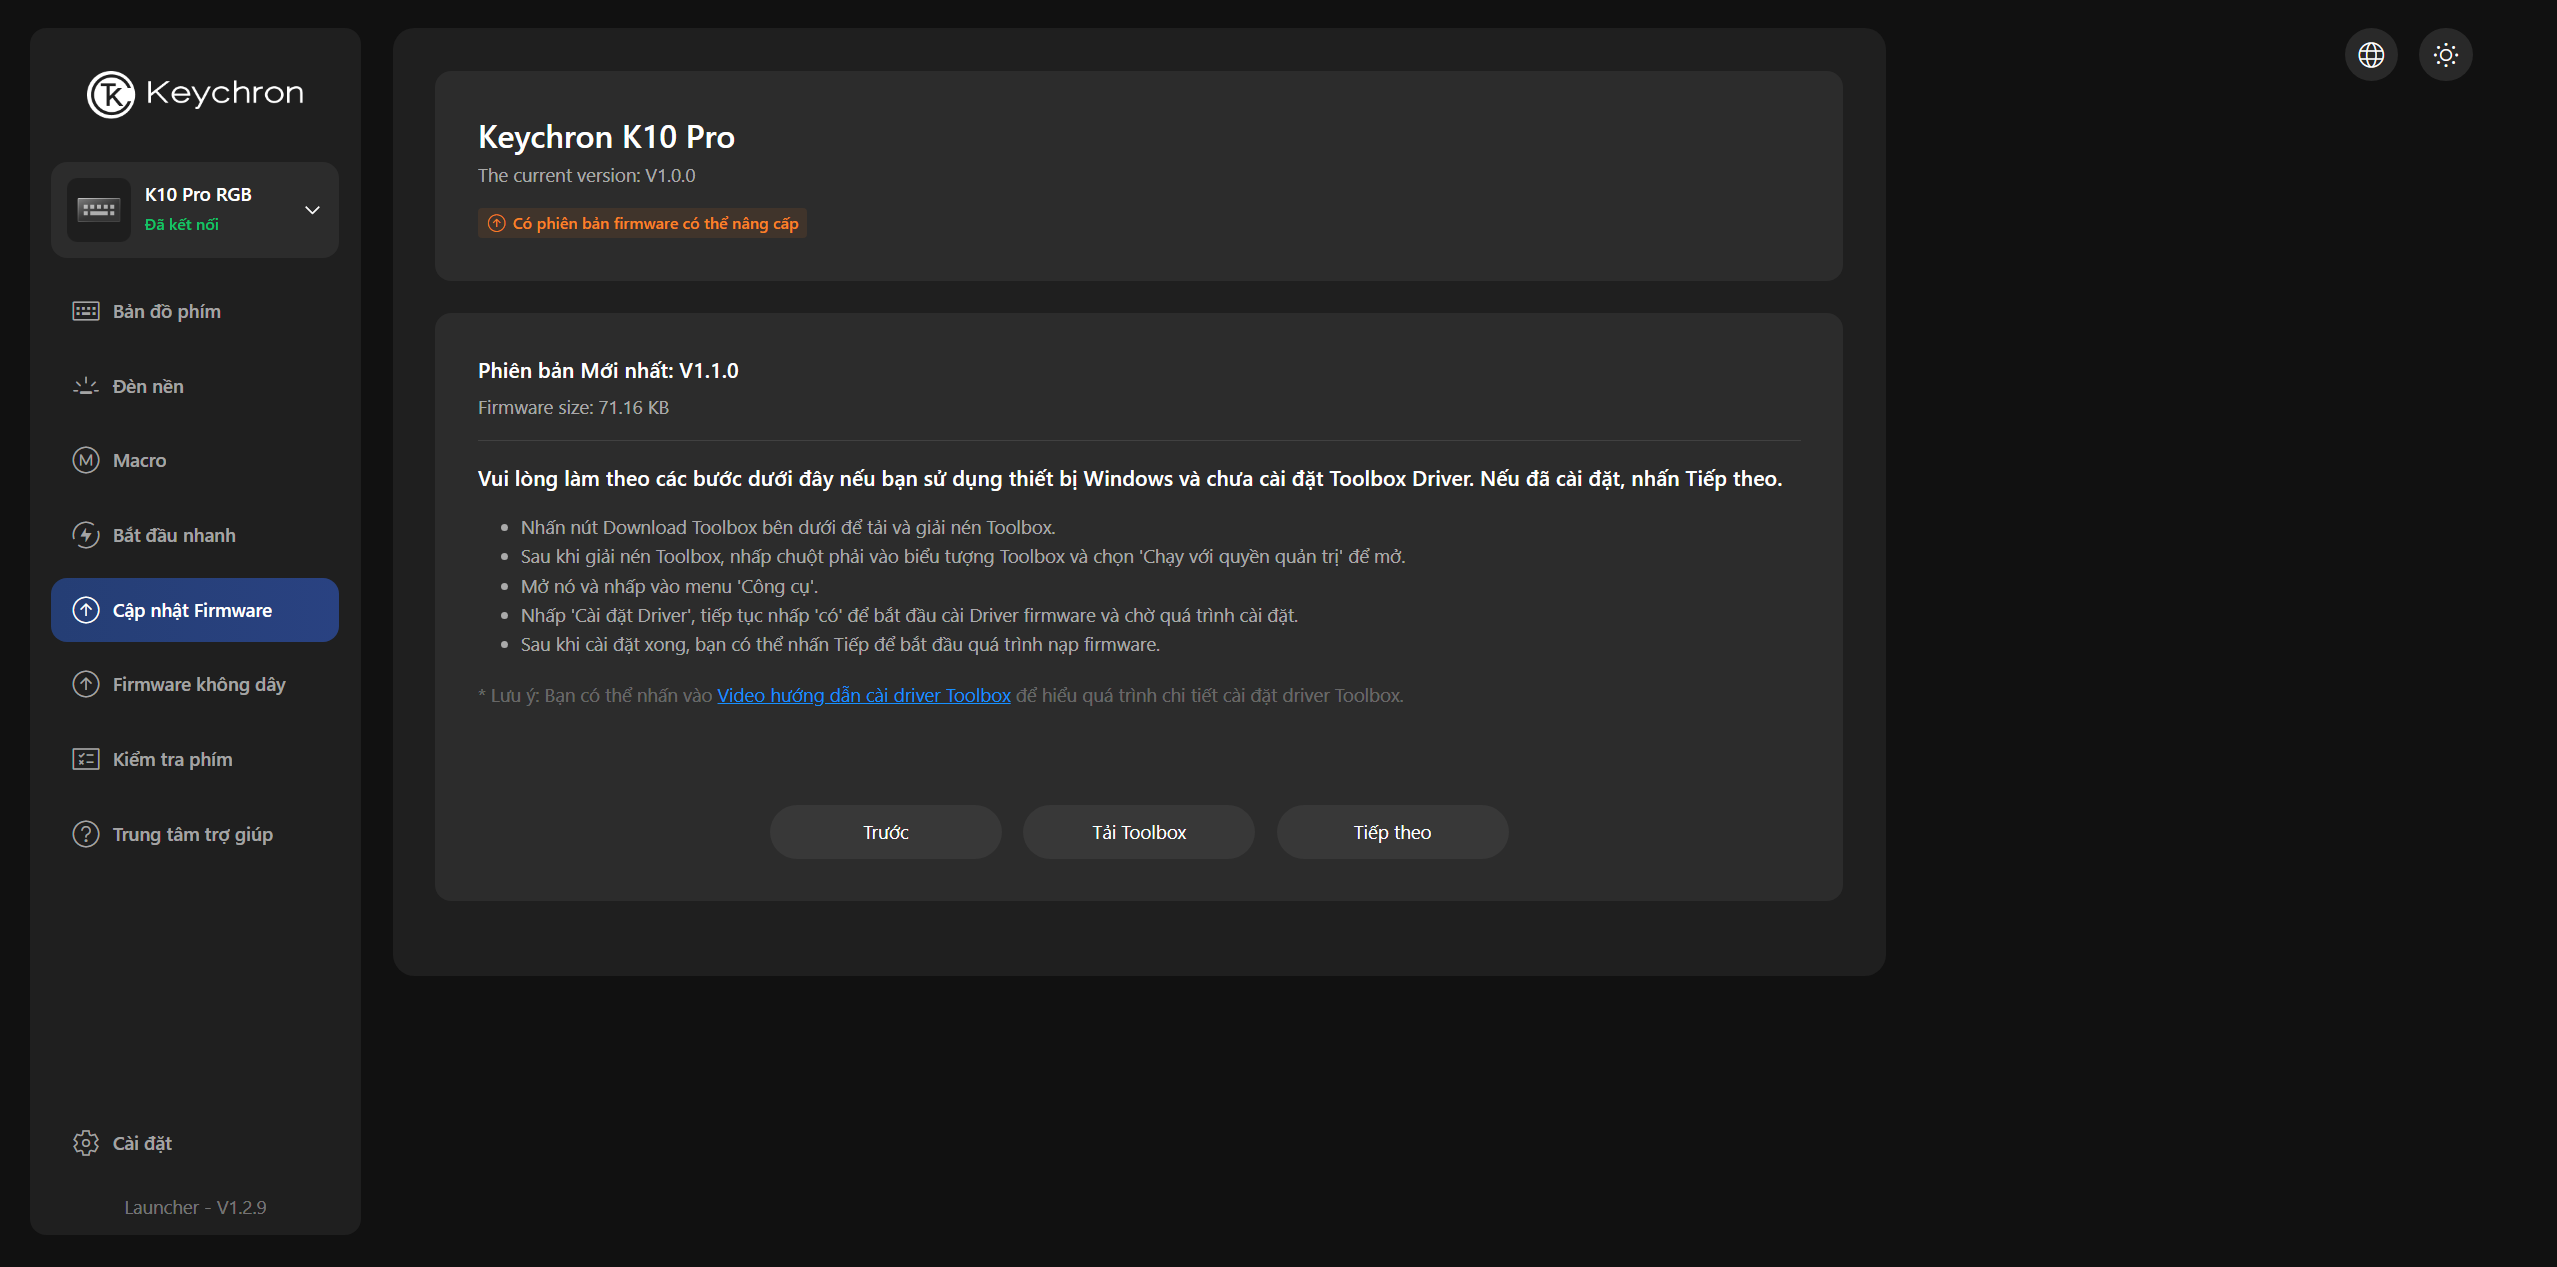
Task: Open Cài đặt gear icon
Action: point(86,1143)
